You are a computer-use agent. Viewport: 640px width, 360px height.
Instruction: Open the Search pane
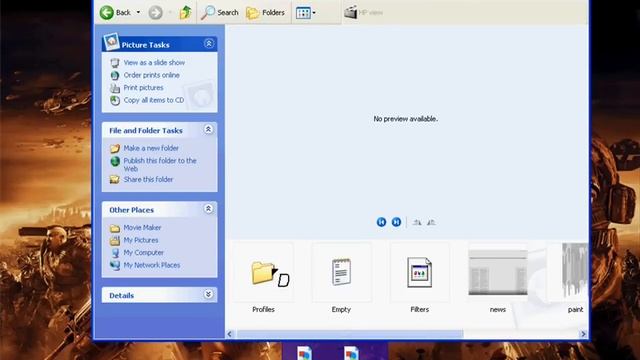pyautogui.click(x=220, y=13)
